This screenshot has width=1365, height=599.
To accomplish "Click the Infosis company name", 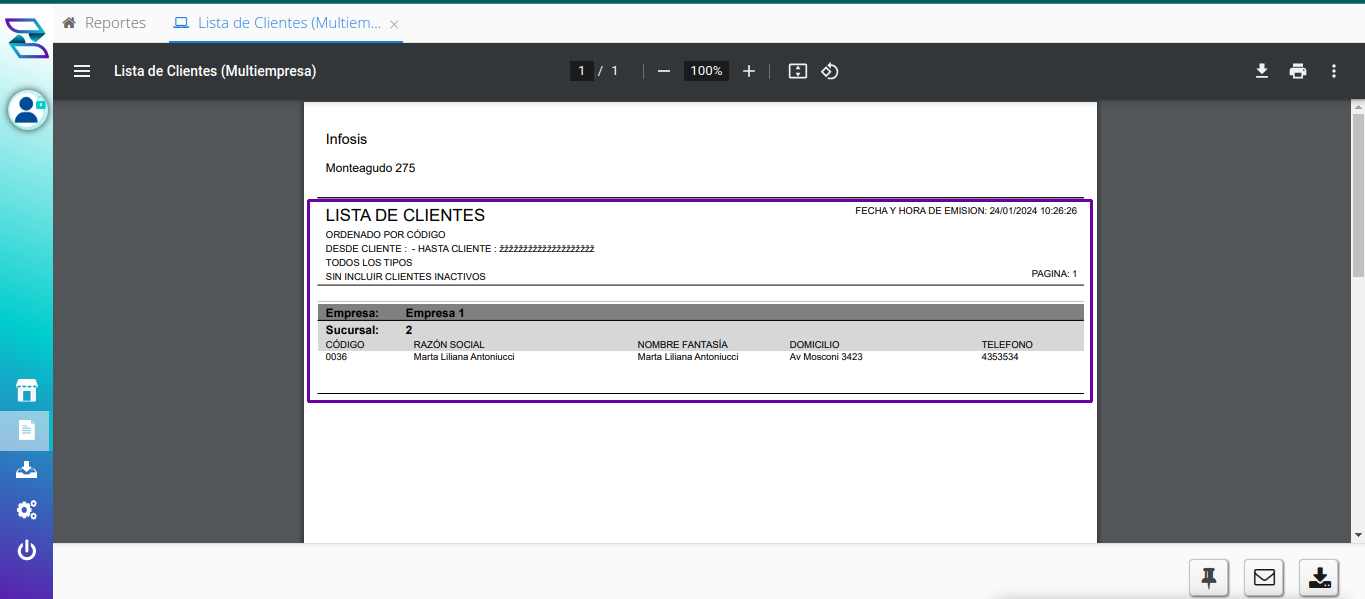I will click(347, 139).
